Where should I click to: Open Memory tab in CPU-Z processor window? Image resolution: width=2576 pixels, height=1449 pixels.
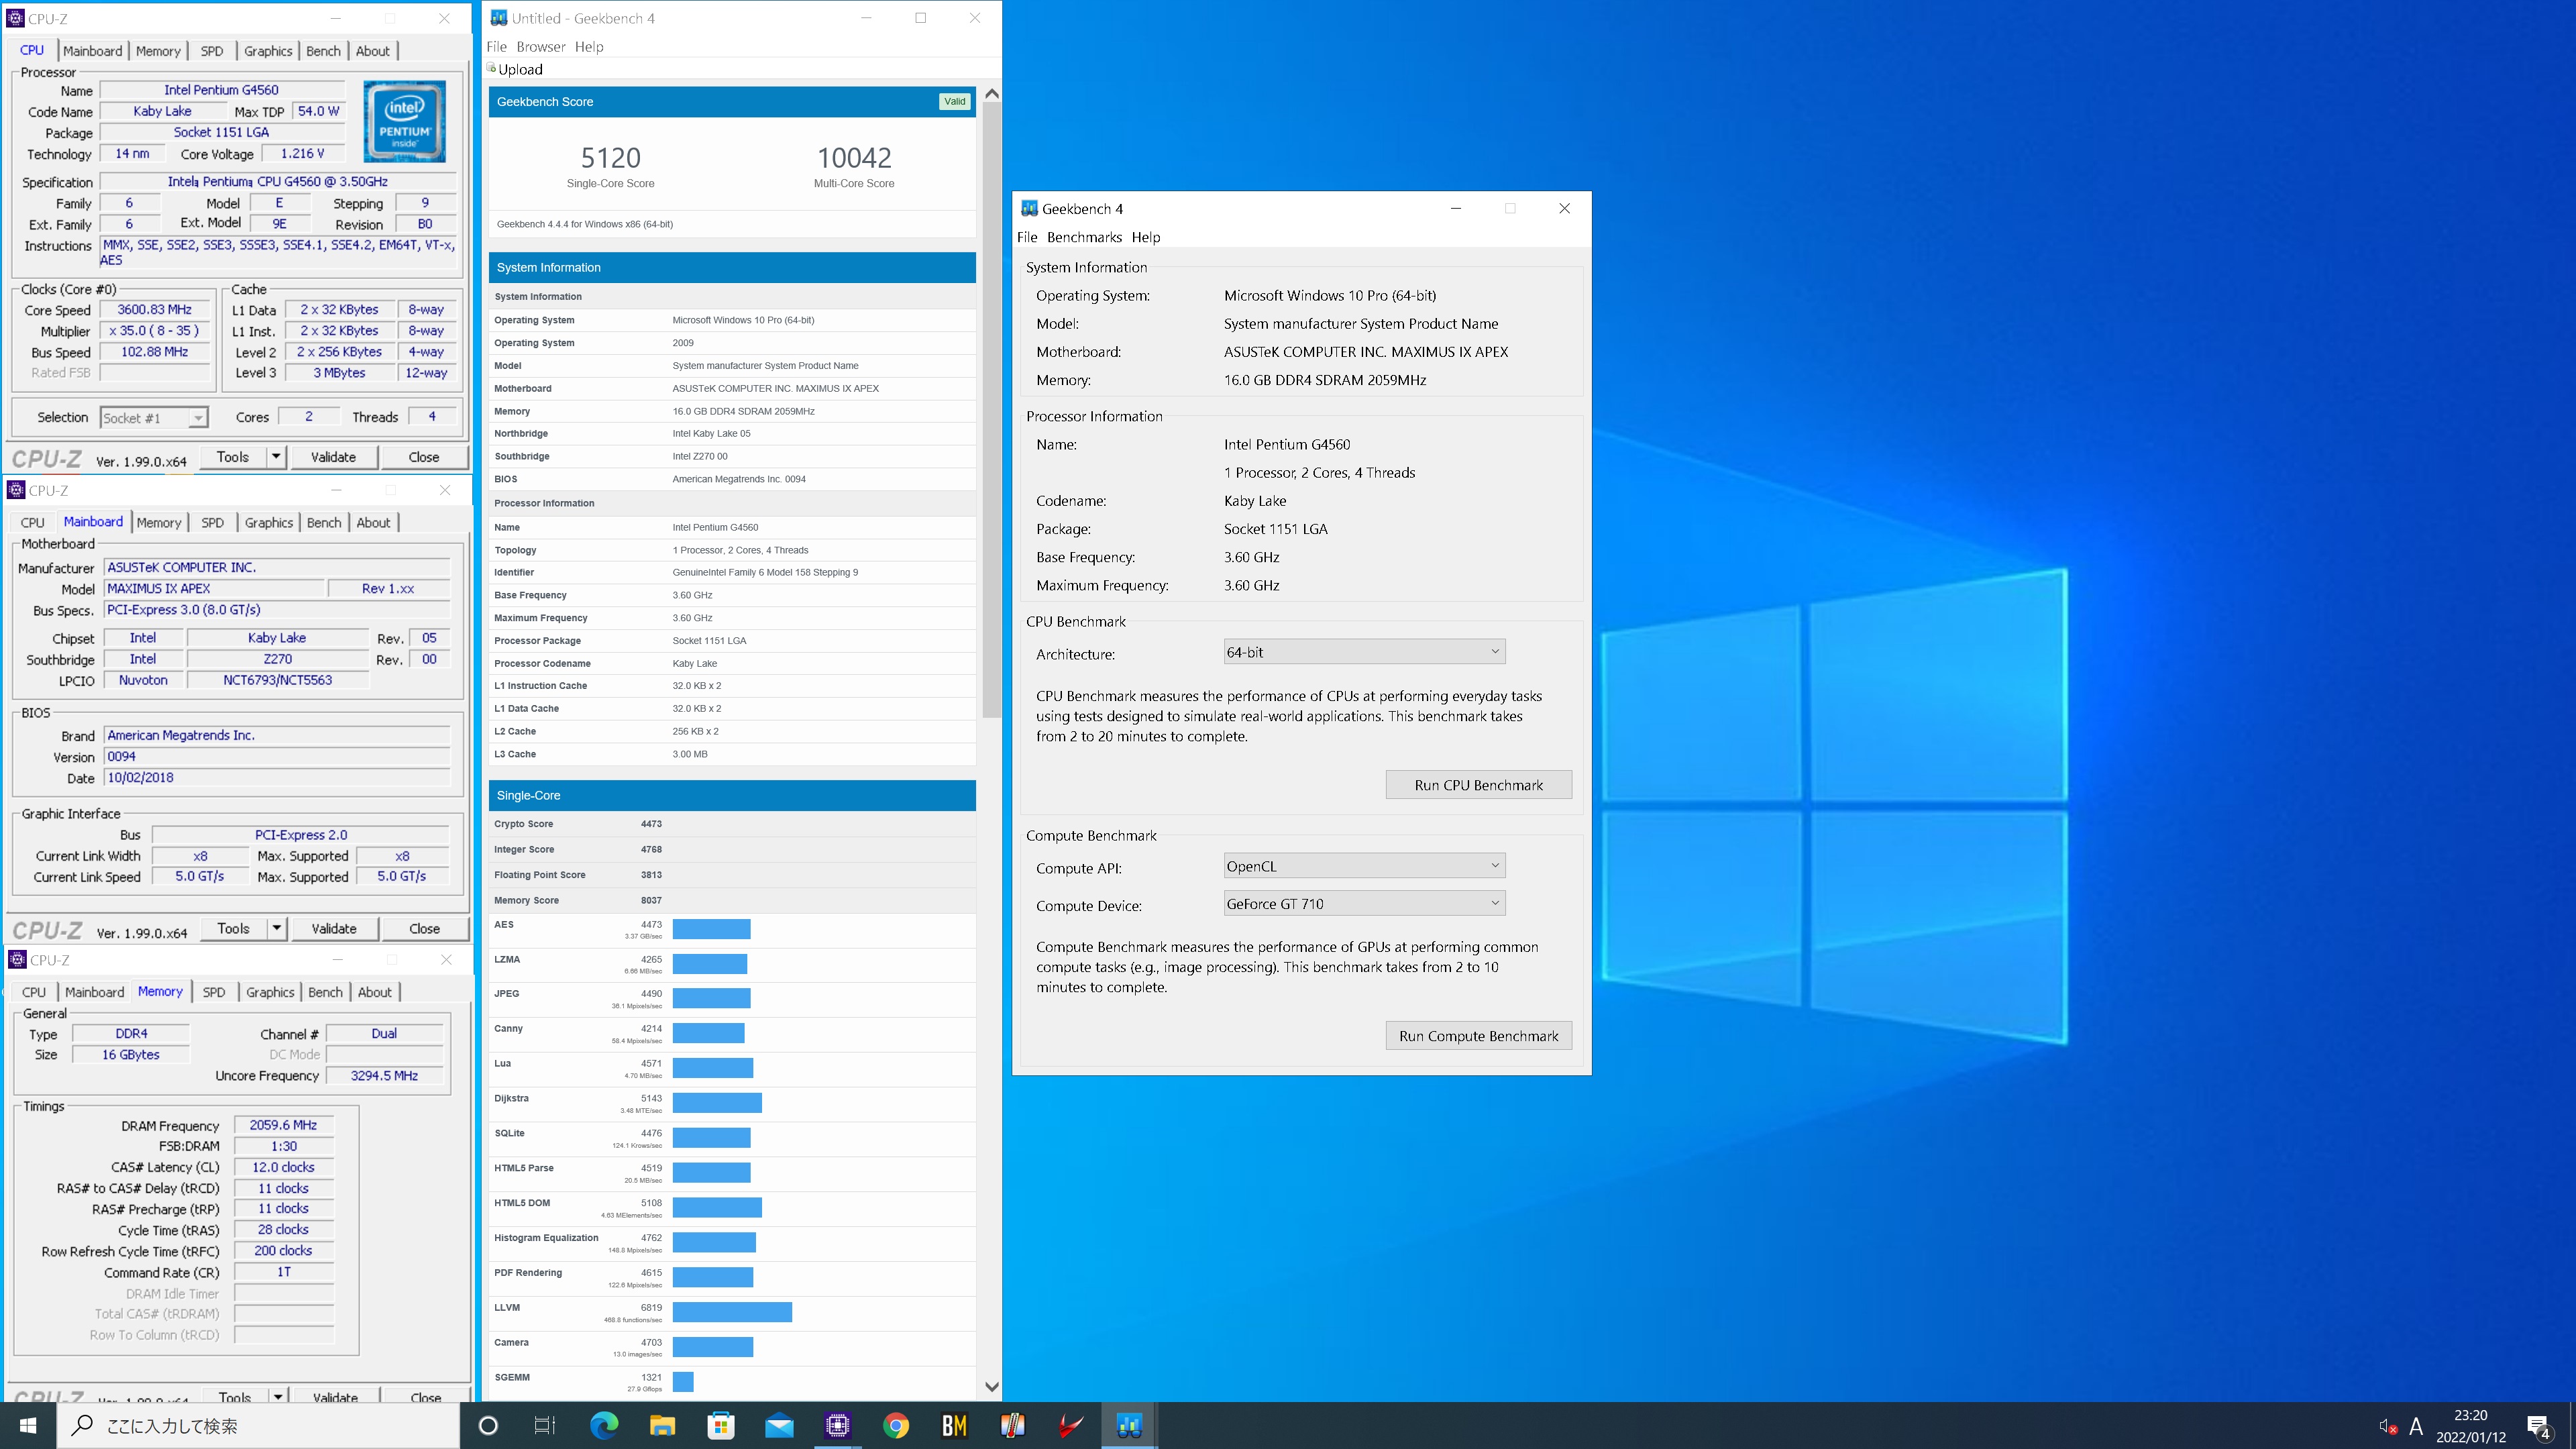158,51
